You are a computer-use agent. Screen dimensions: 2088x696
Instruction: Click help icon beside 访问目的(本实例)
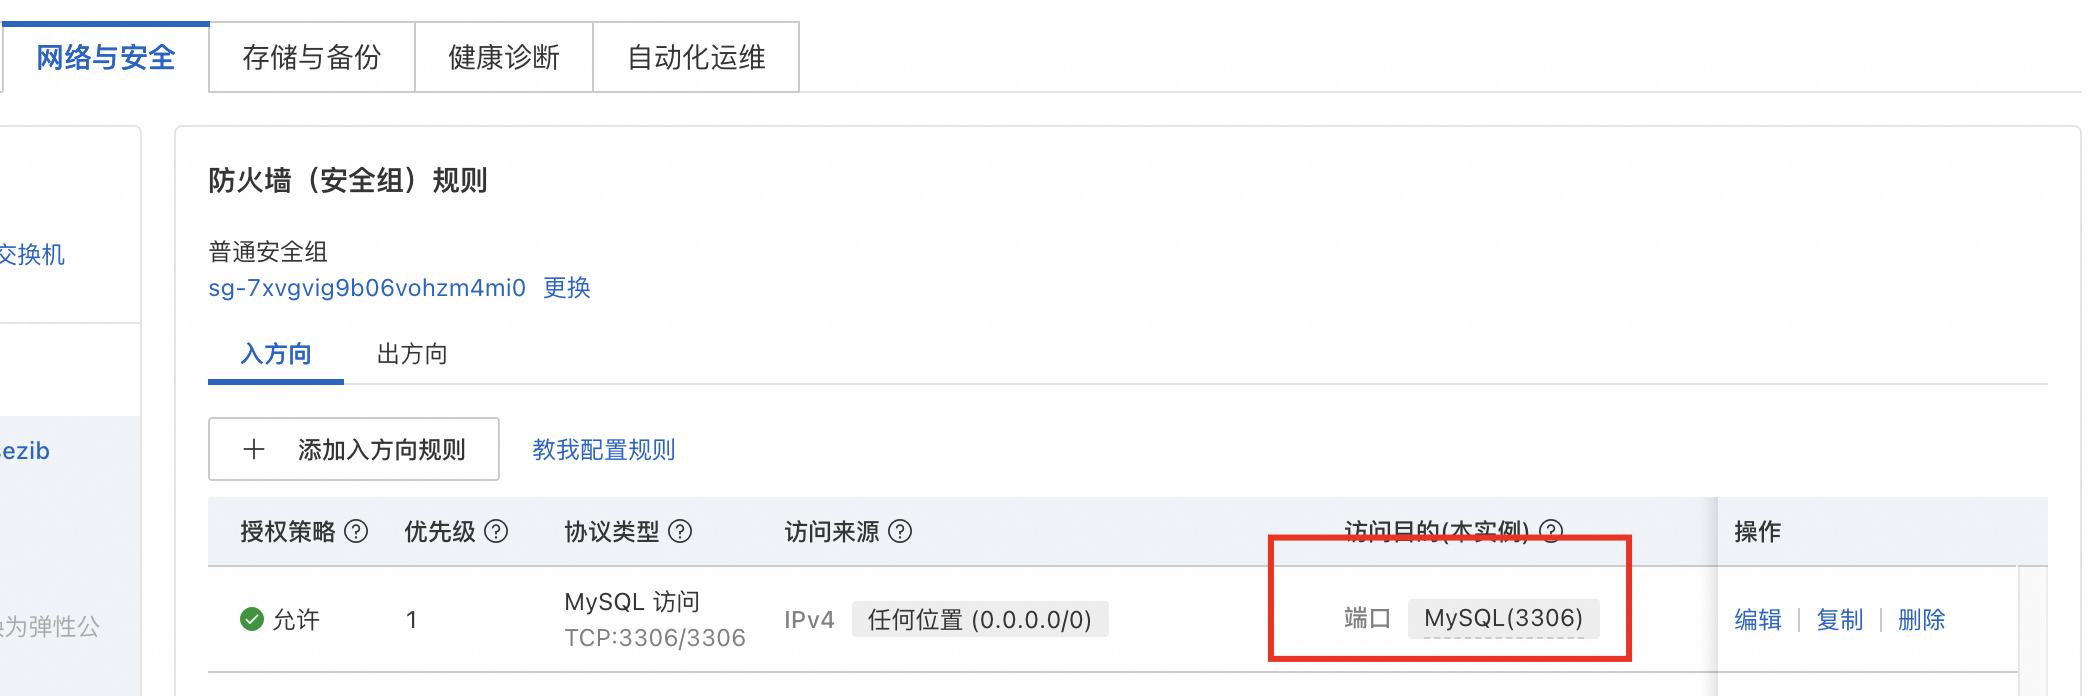coord(1551,531)
